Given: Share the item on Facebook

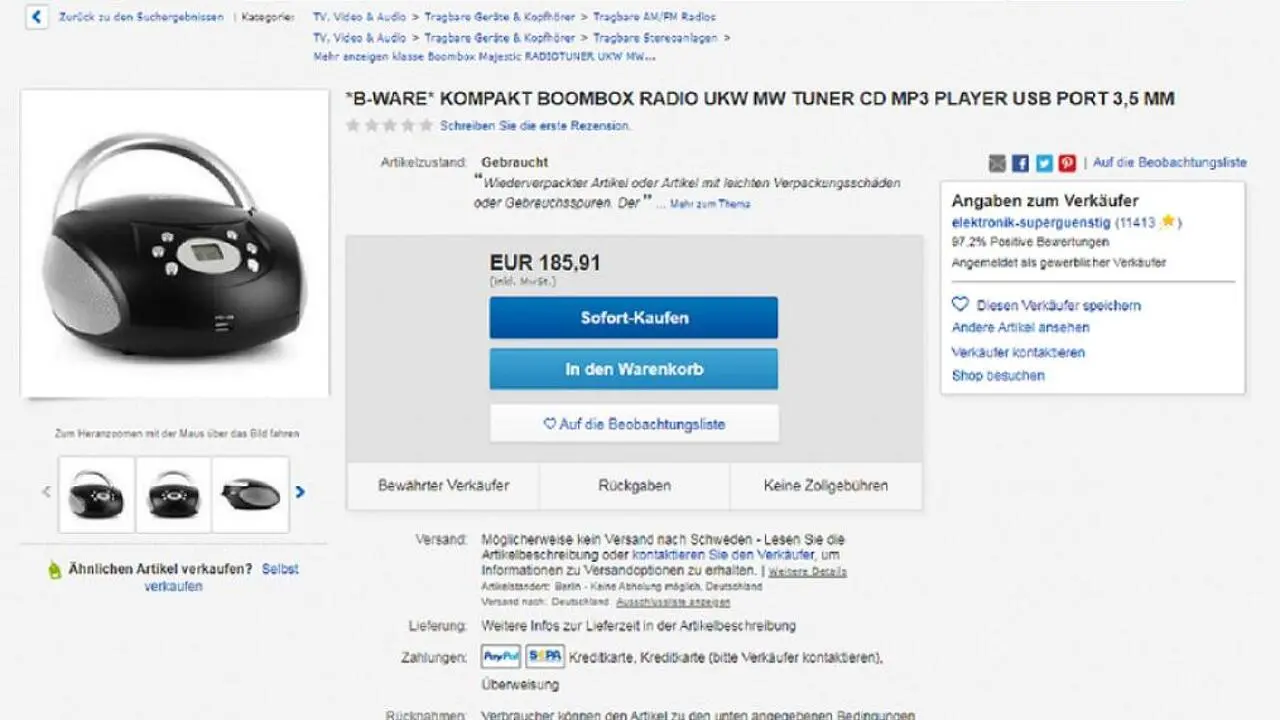Looking at the screenshot, I should click(1020, 163).
